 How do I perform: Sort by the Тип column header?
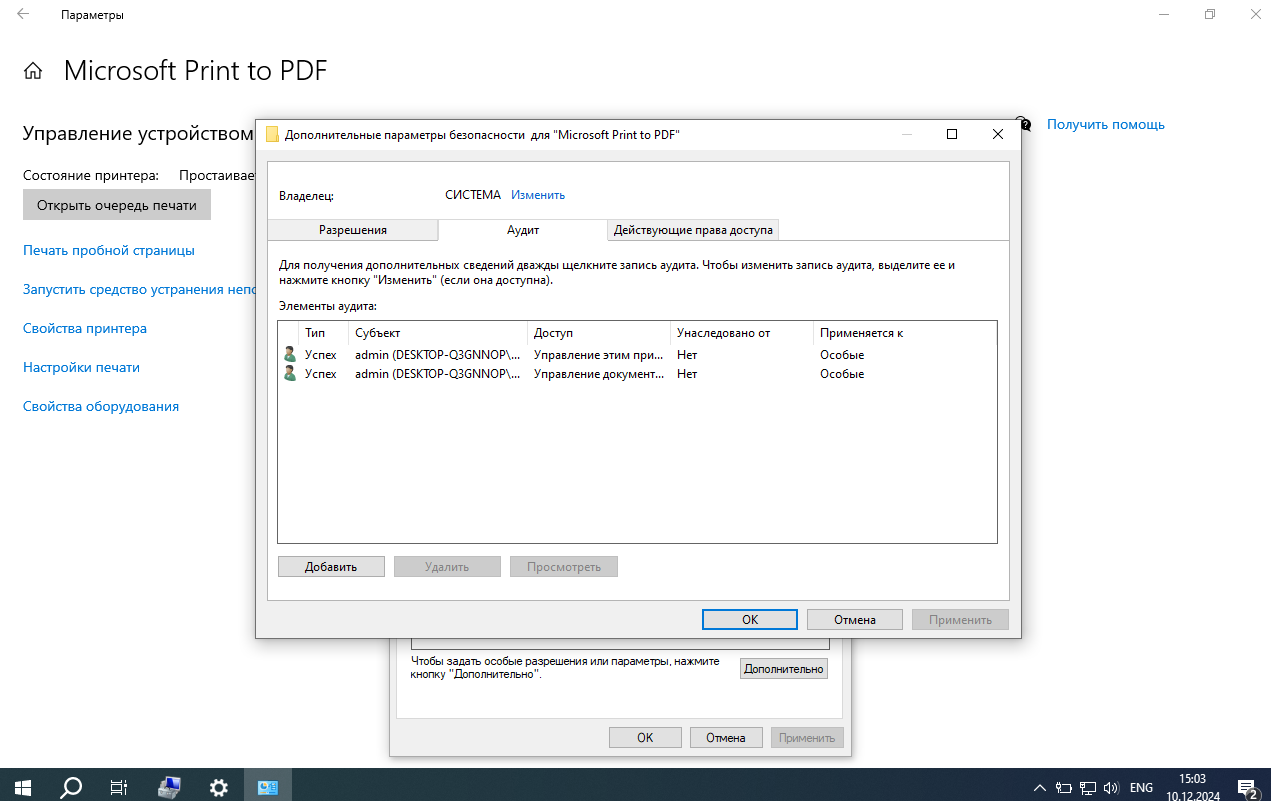tap(323, 333)
